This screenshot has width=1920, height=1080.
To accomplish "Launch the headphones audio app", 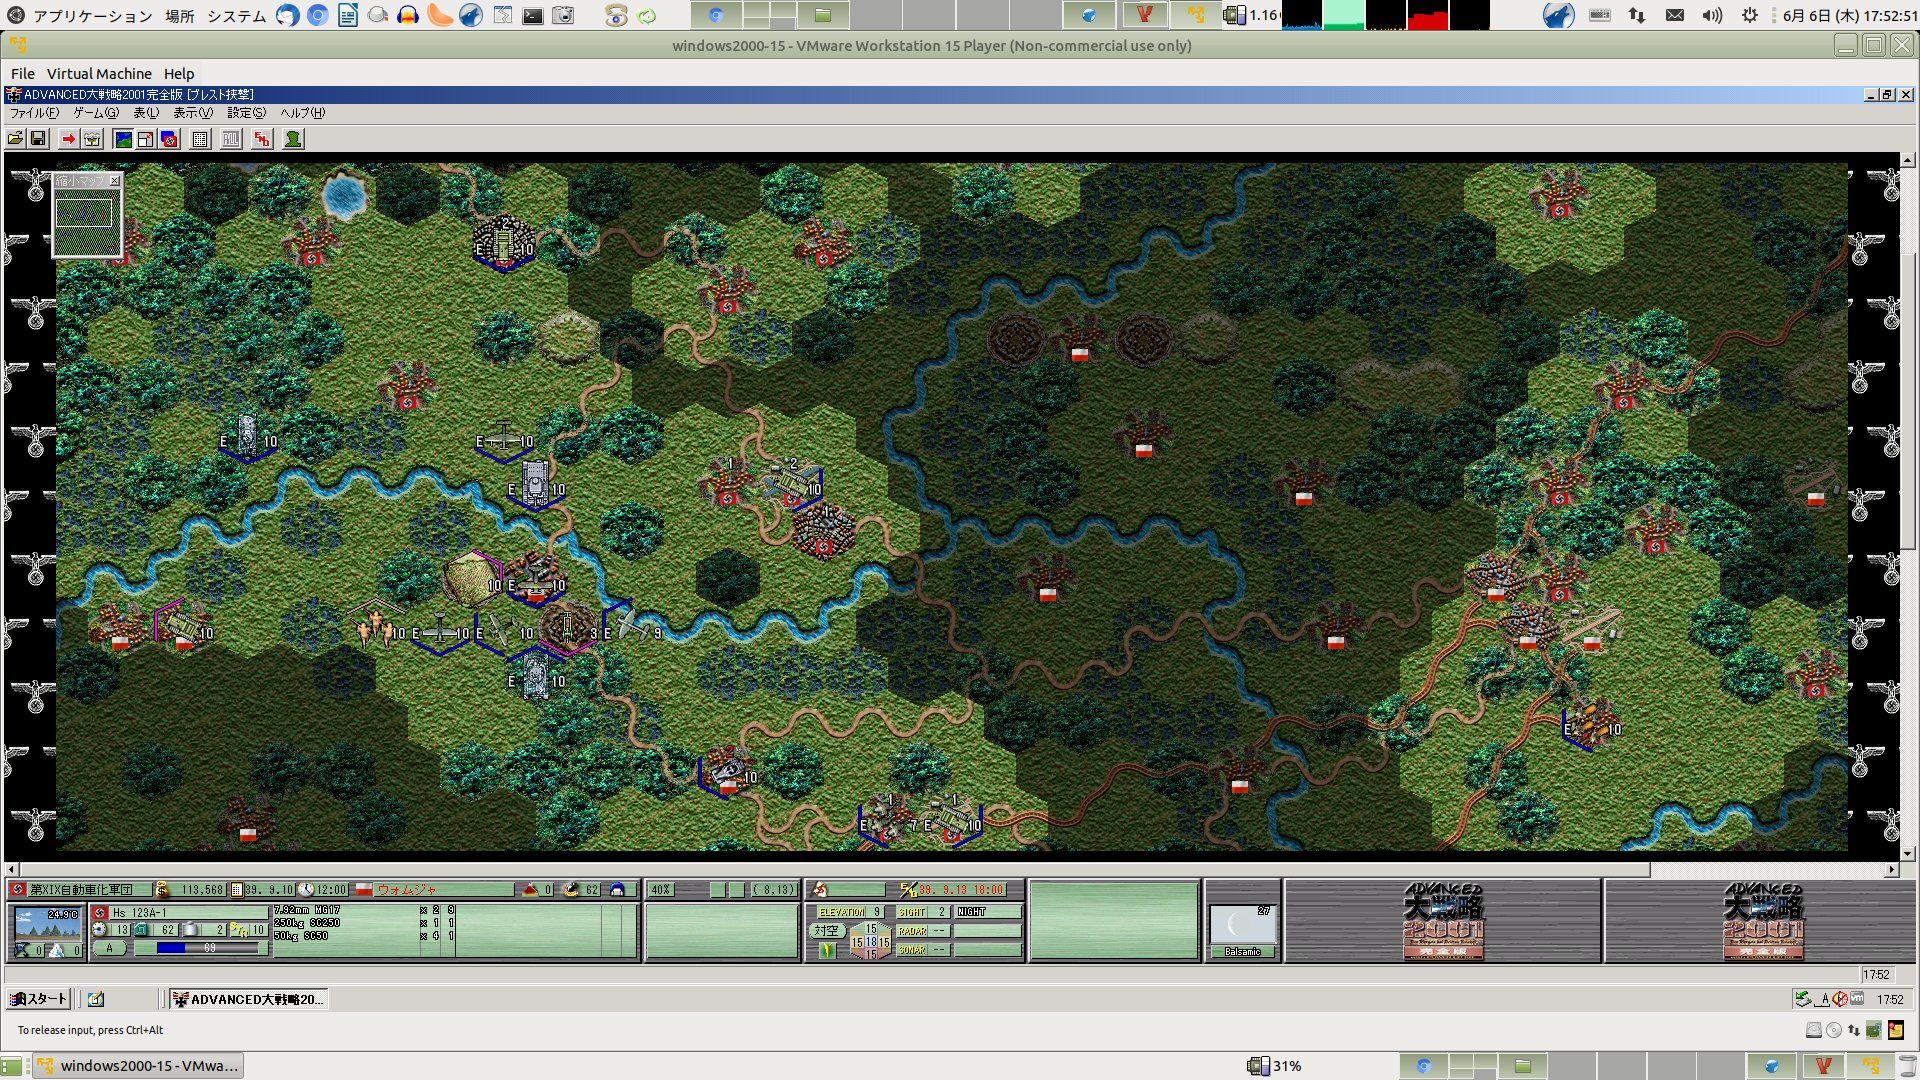I will pos(408,15).
